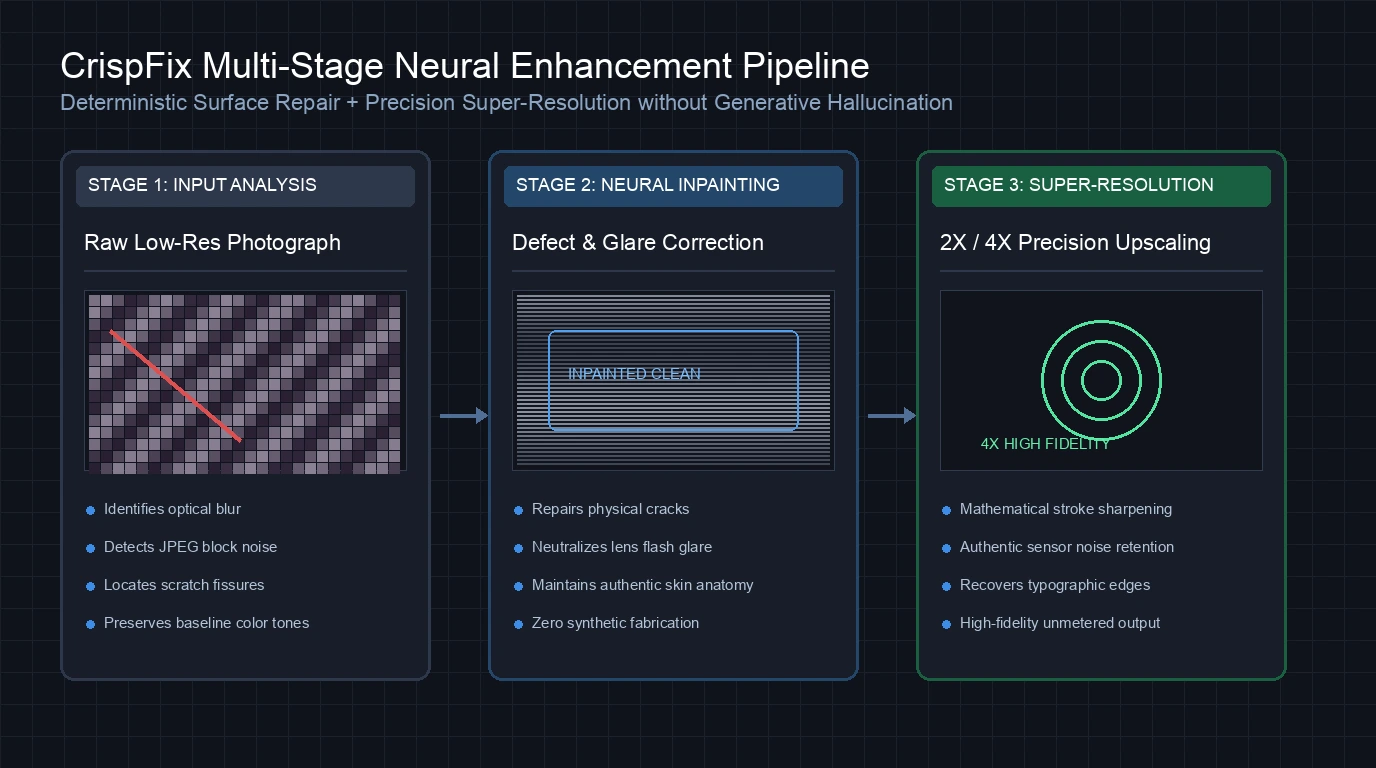Select the Stage 1: Input Analysis header
The image size is (1376, 768).
click(x=245, y=186)
